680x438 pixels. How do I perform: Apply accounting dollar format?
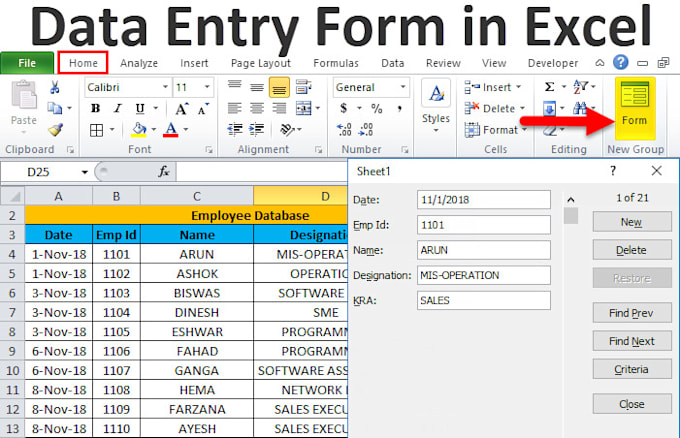pos(343,108)
